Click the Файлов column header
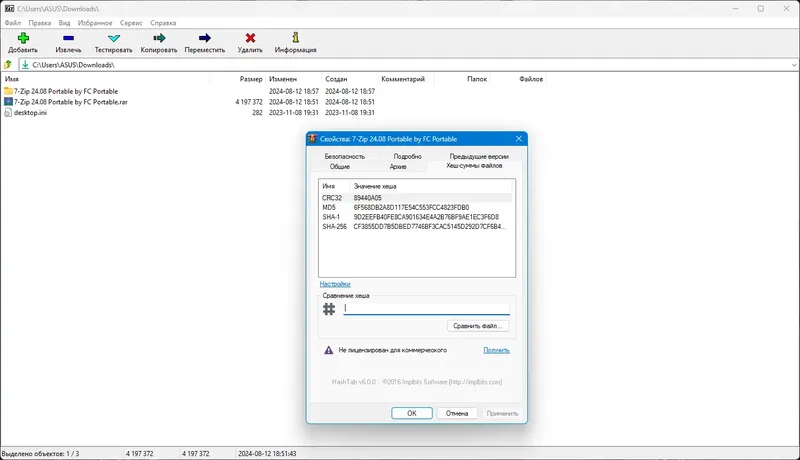 tap(518, 79)
